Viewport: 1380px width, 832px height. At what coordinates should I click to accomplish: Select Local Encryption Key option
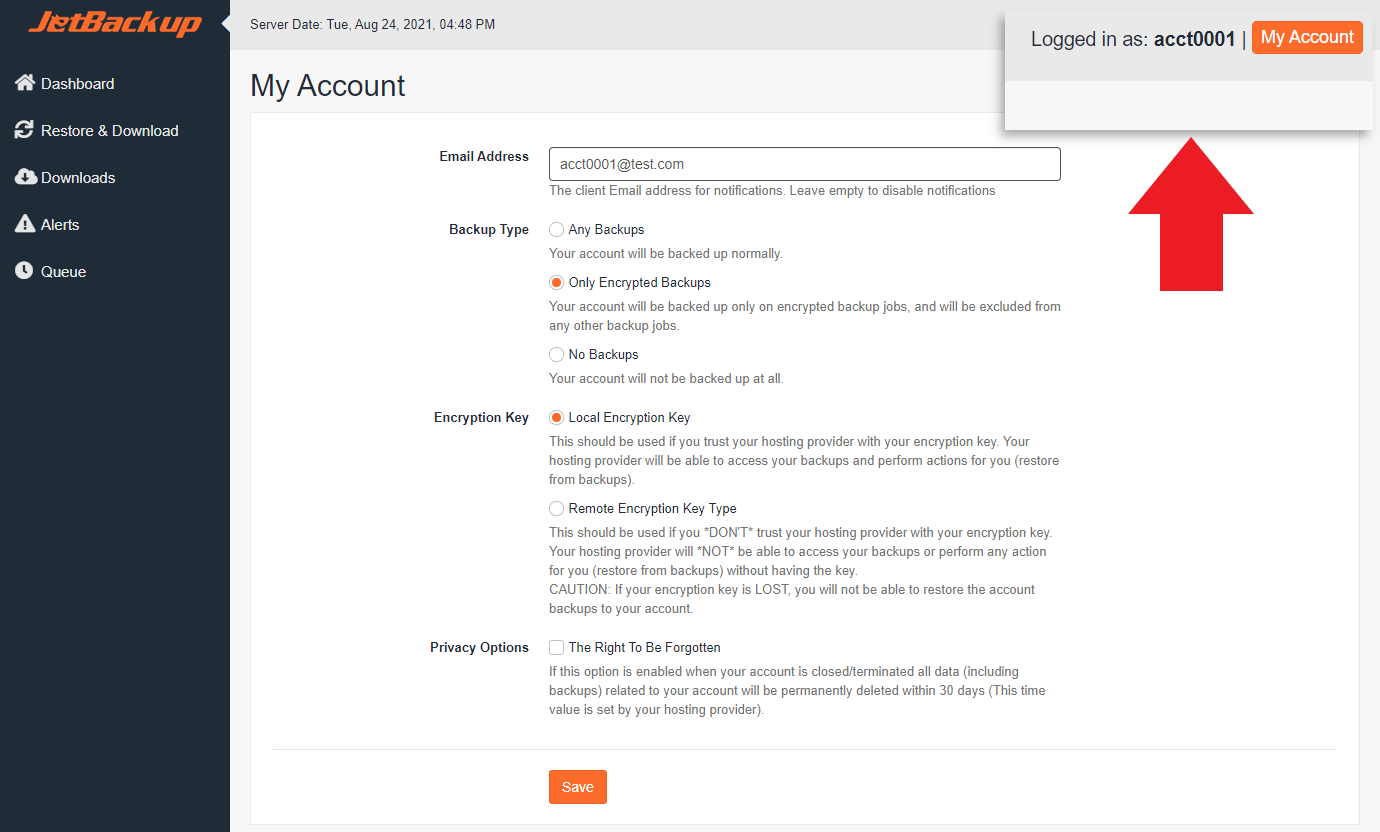pyautogui.click(x=557, y=418)
